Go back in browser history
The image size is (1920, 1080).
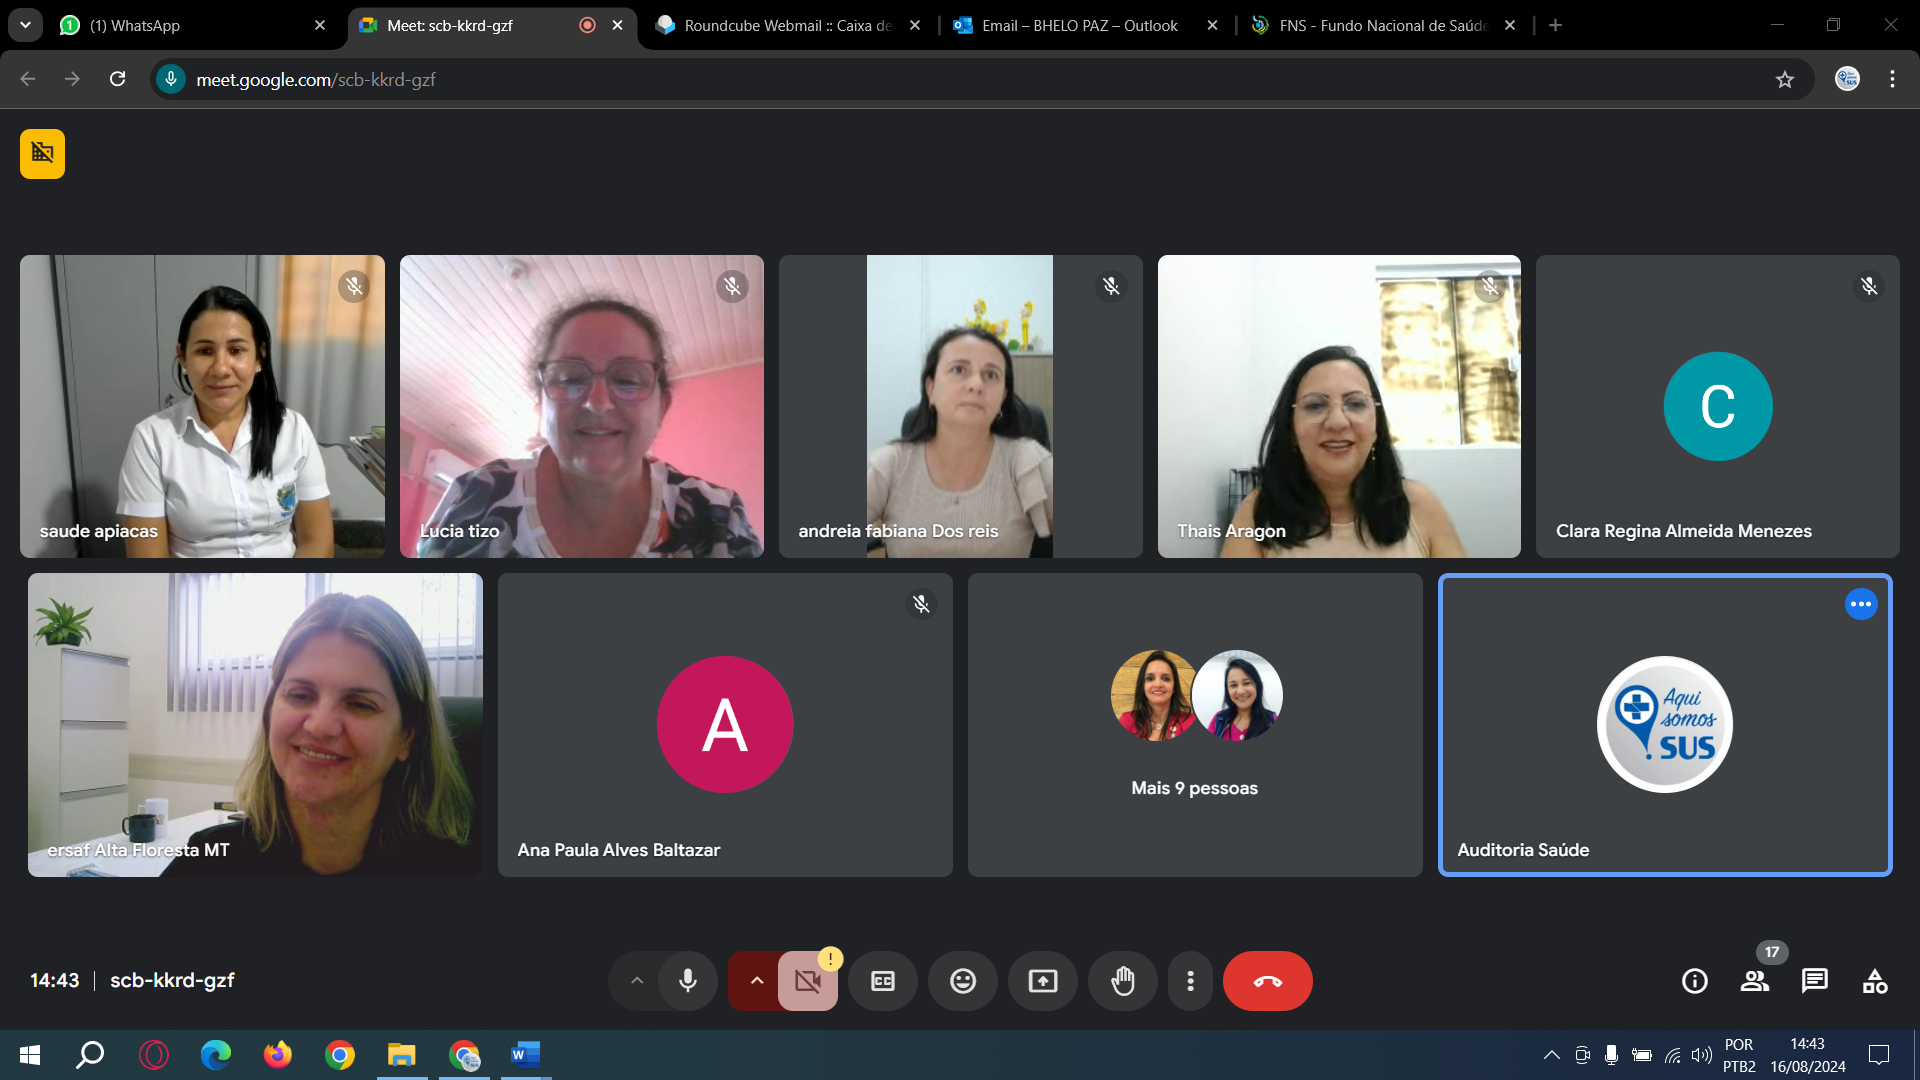[28, 79]
